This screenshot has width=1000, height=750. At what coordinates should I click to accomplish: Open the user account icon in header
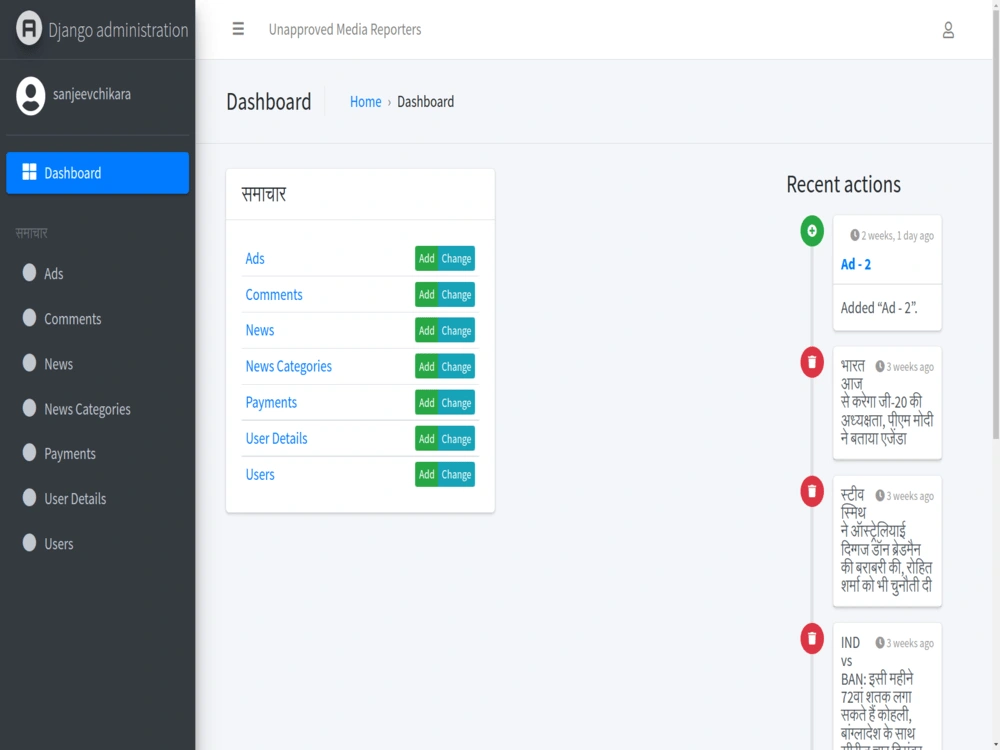tap(948, 30)
